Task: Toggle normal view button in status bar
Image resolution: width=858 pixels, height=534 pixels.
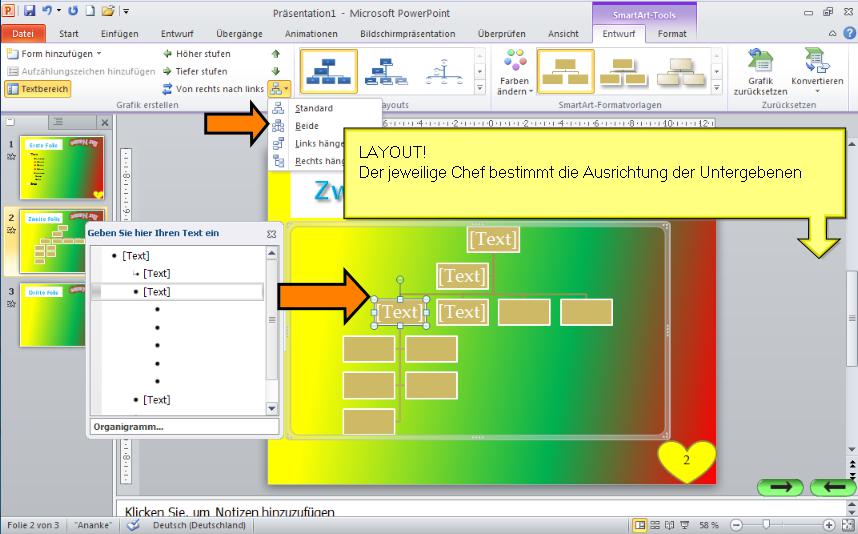Action: (640, 525)
